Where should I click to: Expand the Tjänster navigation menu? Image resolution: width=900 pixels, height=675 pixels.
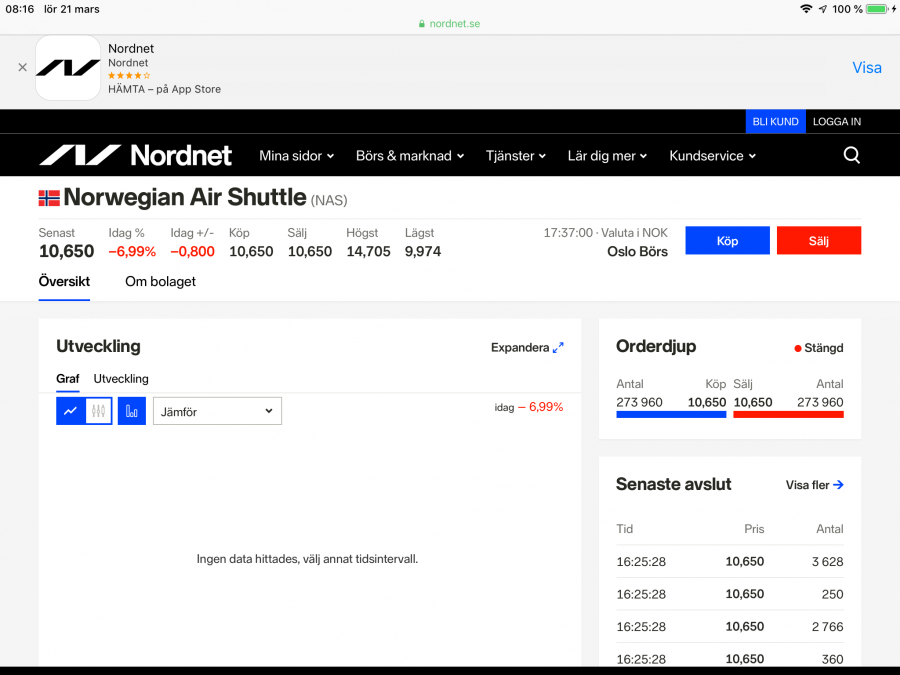point(516,156)
